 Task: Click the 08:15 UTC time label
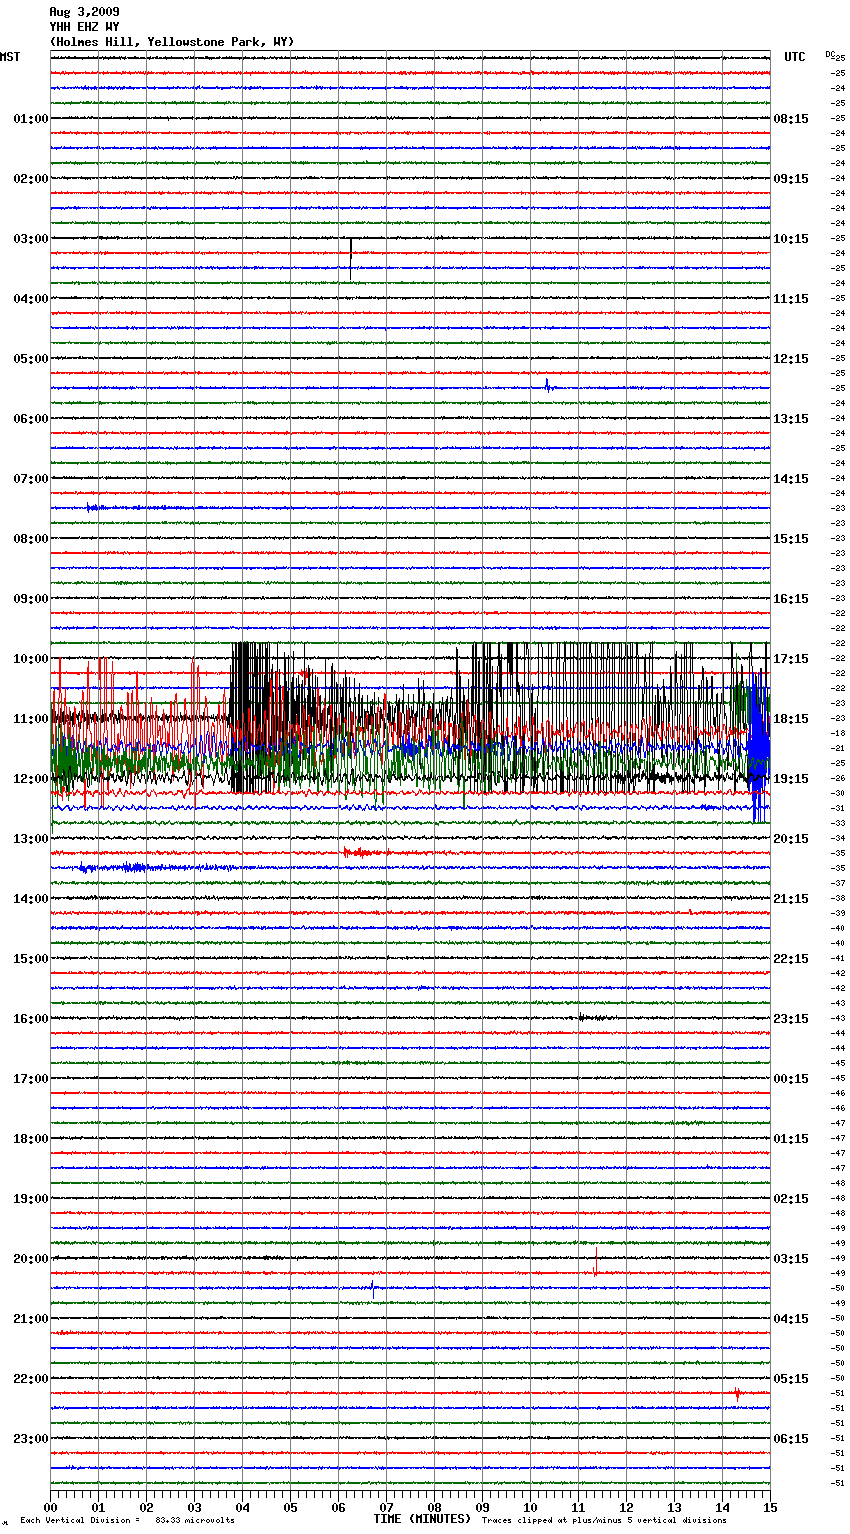pos(791,119)
